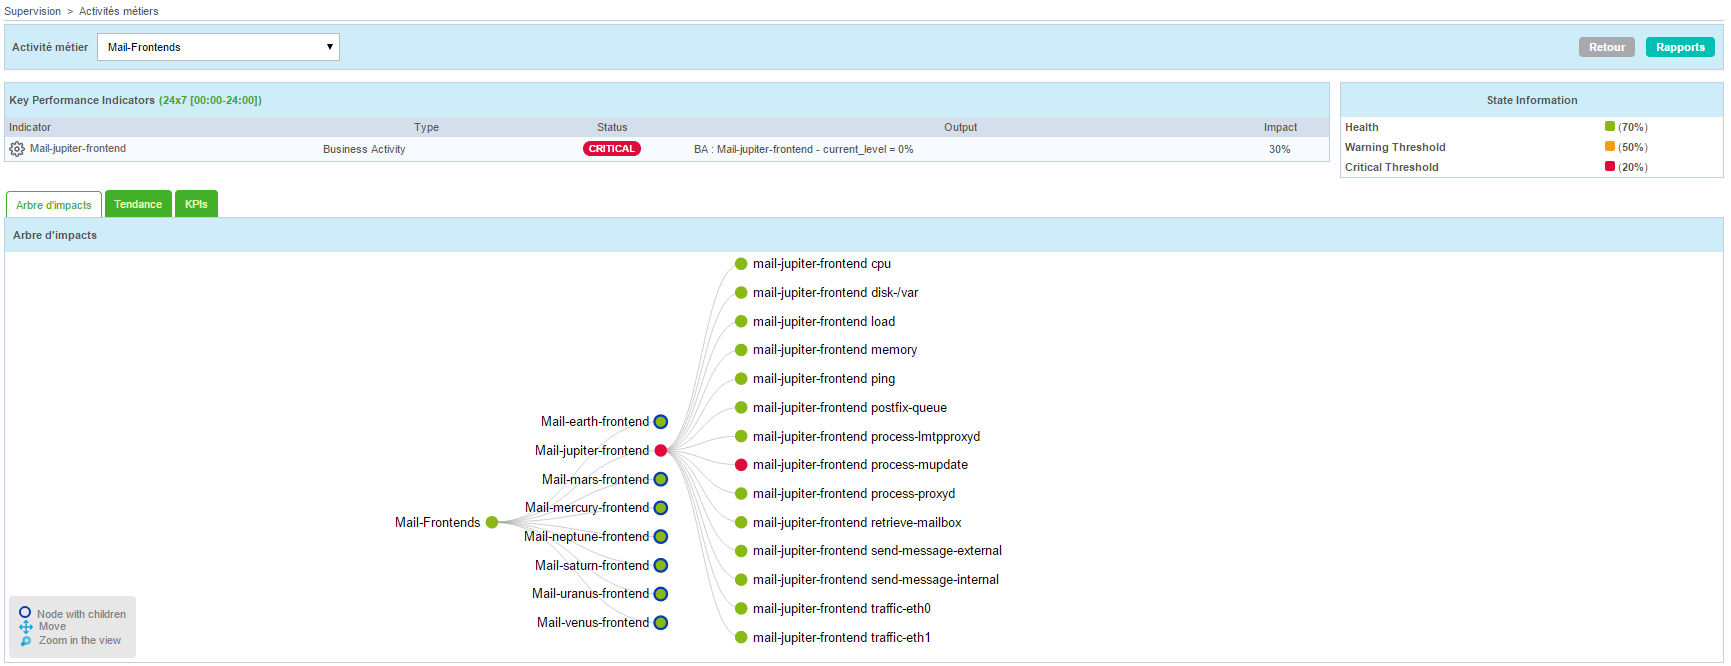
Task: Click the orange Warning Threshold swatch
Action: pyautogui.click(x=1609, y=147)
